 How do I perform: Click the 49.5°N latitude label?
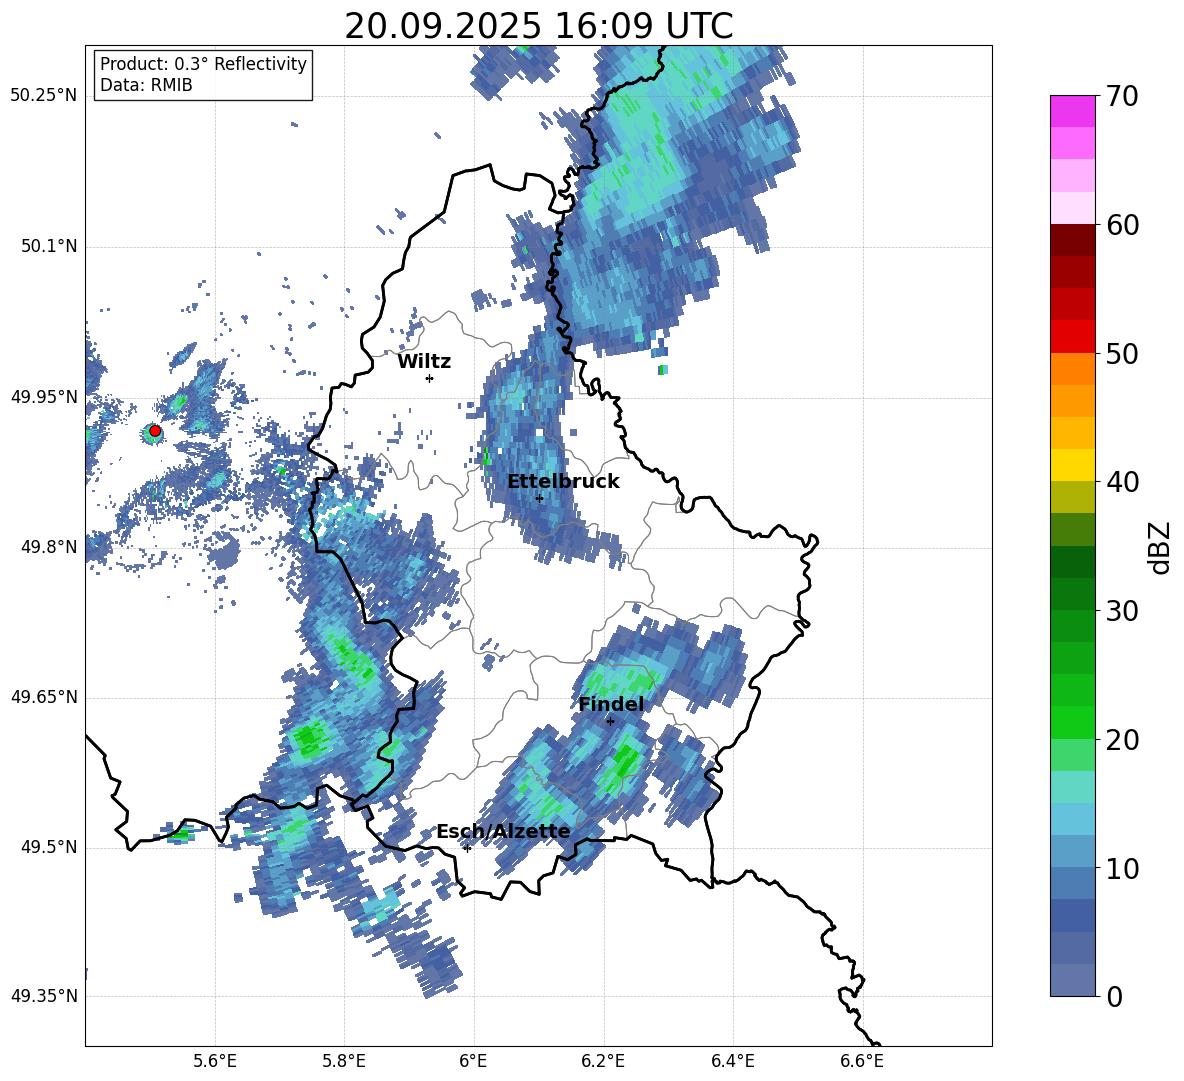tap(49, 847)
